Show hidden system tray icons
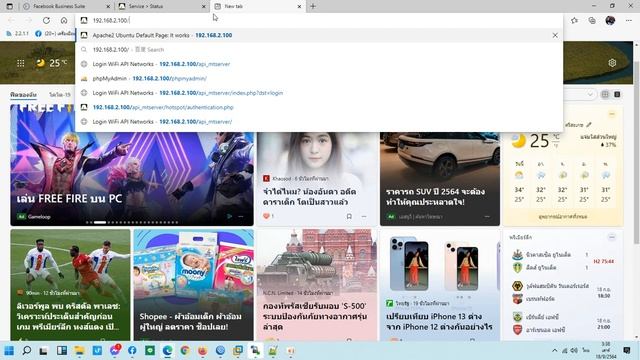 (x=554, y=351)
